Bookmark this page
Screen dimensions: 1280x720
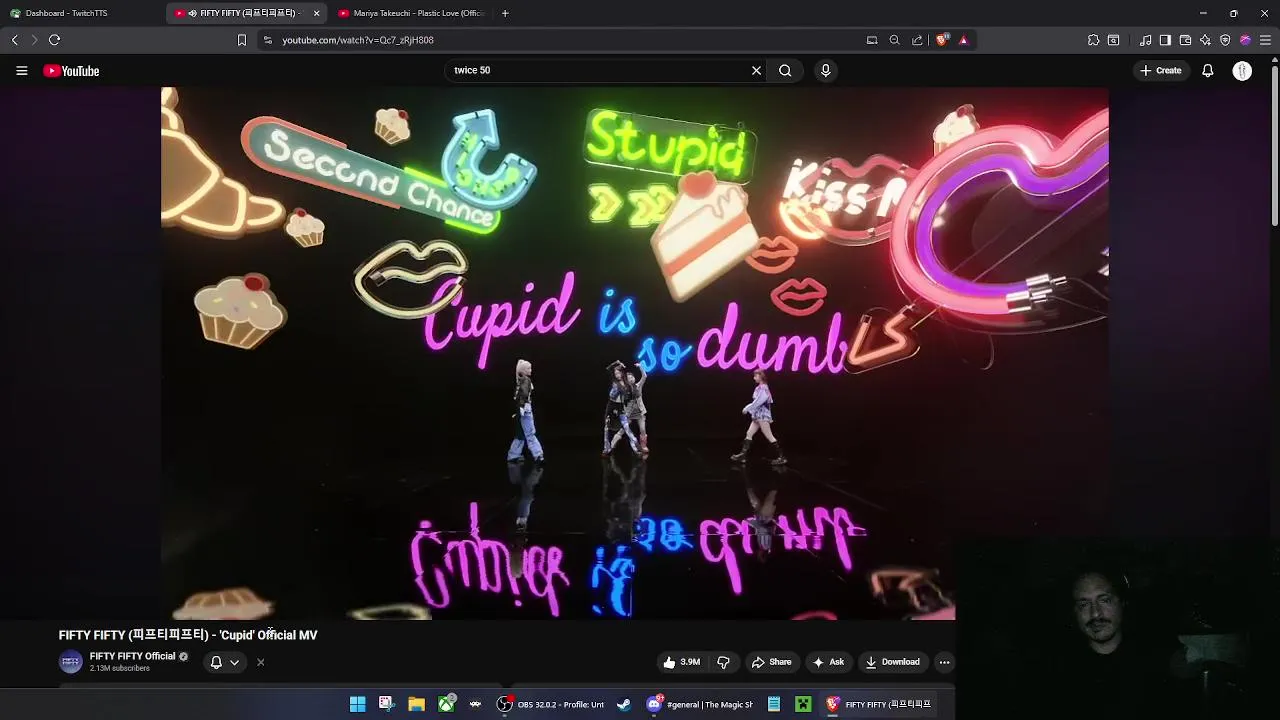pos(241,40)
